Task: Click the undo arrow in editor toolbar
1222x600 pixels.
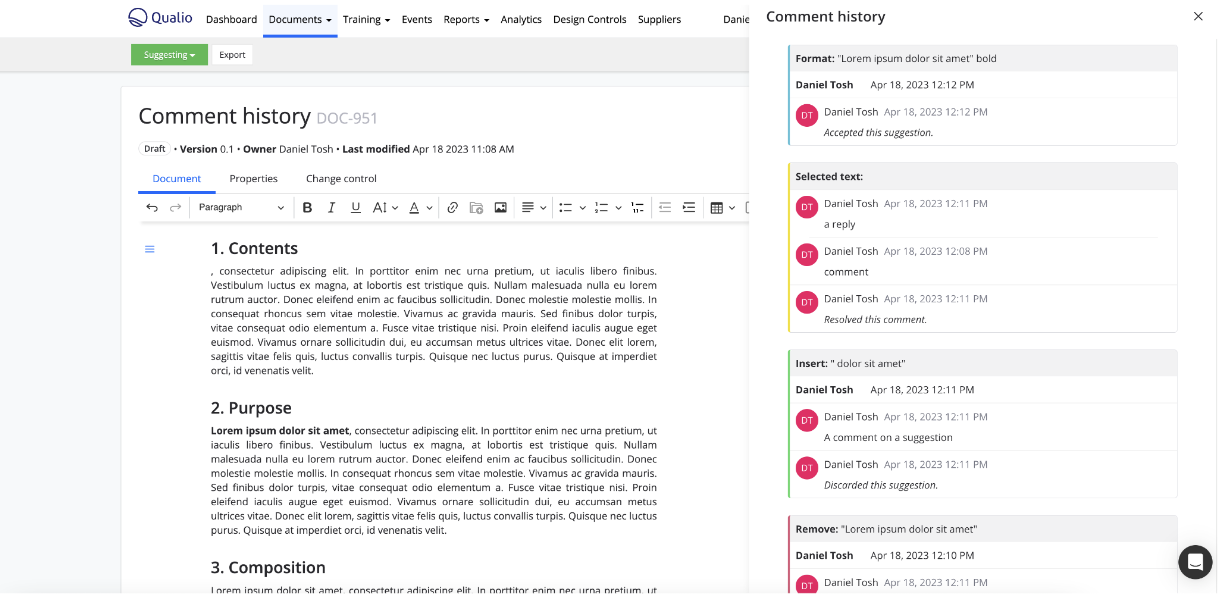Action: tap(152, 208)
